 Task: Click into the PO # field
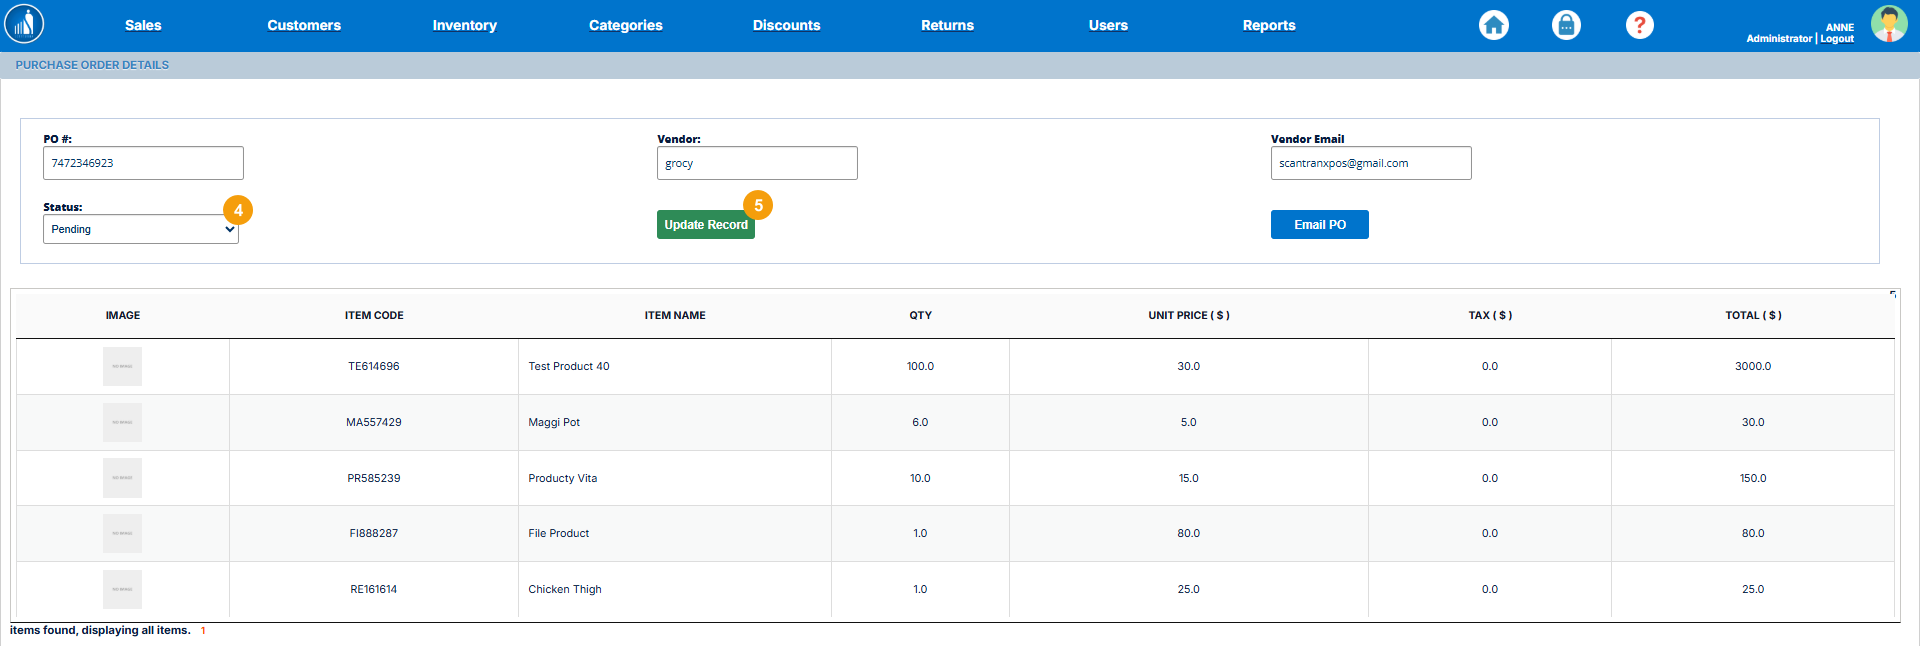143,163
